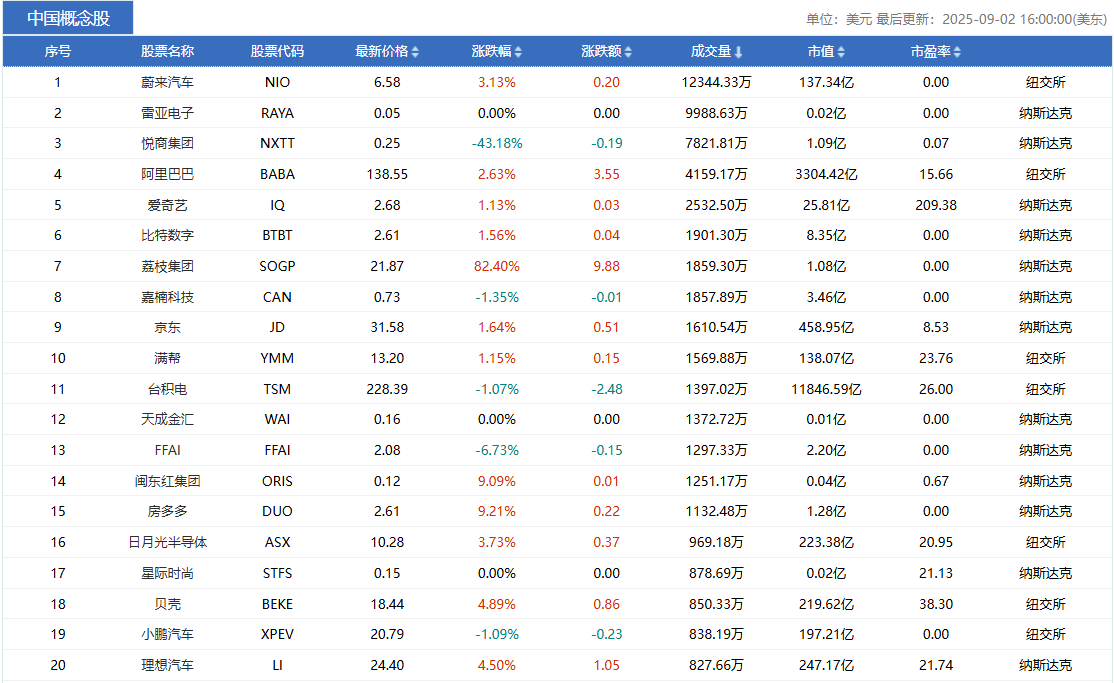Click the BEKE stock code
The image size is (1114, 683).
(277, 604)
